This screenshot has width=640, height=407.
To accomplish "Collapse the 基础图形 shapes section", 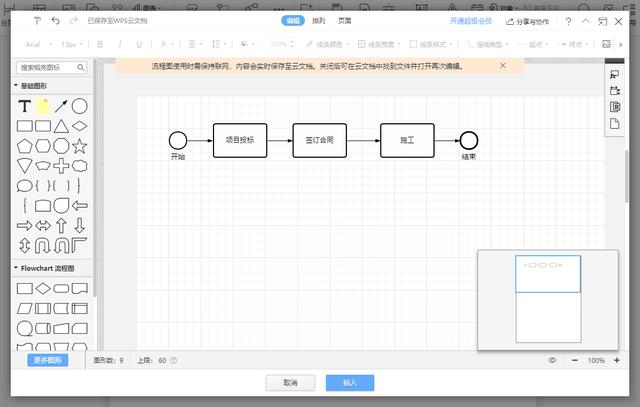I will click(16, 86).
